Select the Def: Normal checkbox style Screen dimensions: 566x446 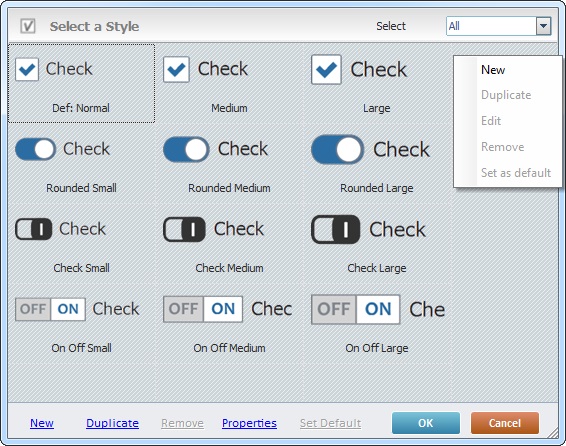tap(82, 83)
